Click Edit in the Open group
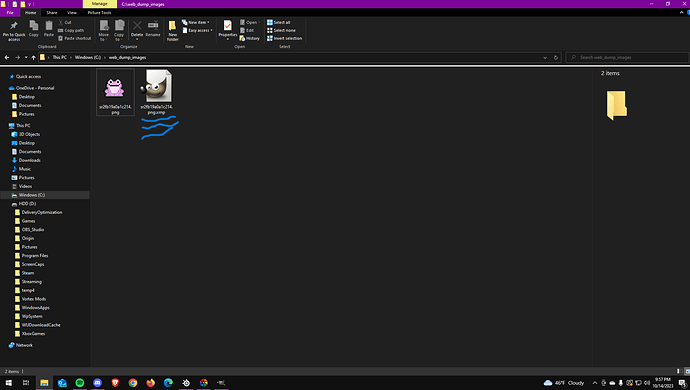Viewport: 690px width, 390px height. click(247, 30)
